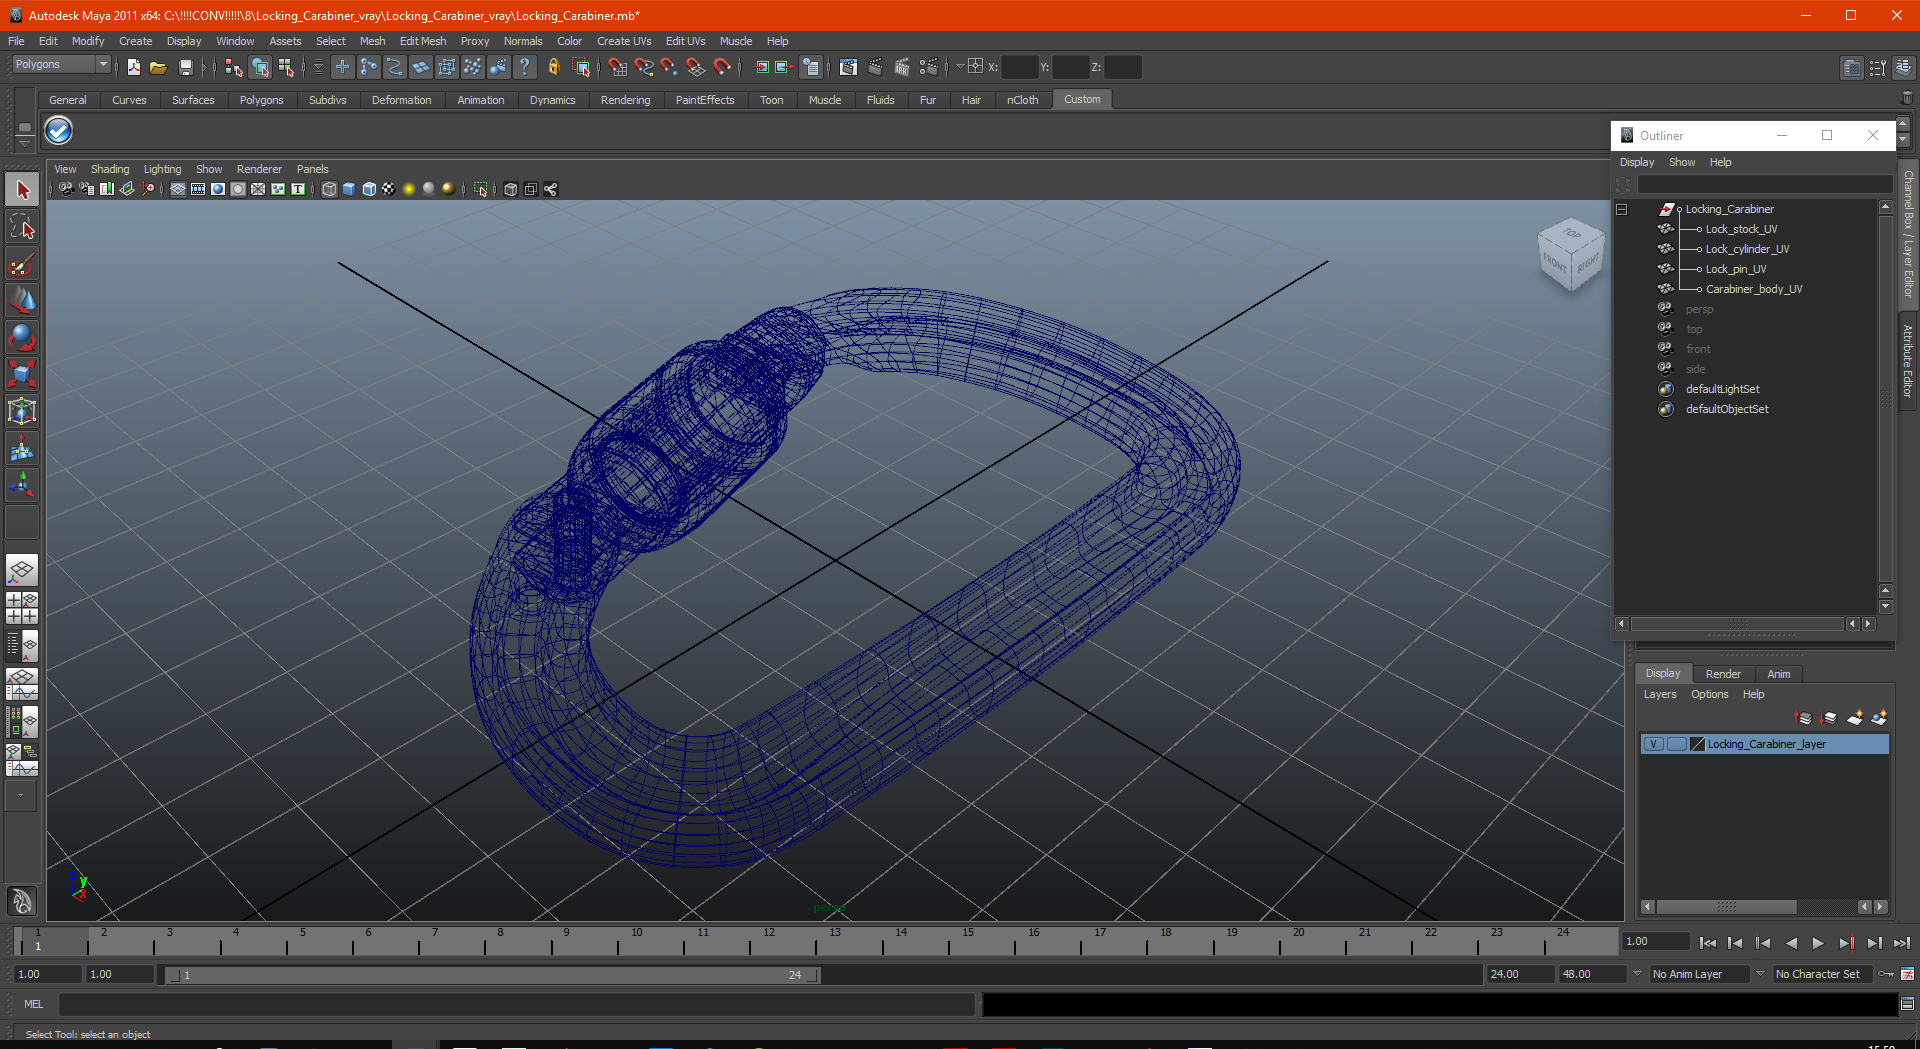Toggle wireframe shading in viewport
The width and height of the screenshot is (1920, 1049).
pyautogui.click(x=329, y=189)
